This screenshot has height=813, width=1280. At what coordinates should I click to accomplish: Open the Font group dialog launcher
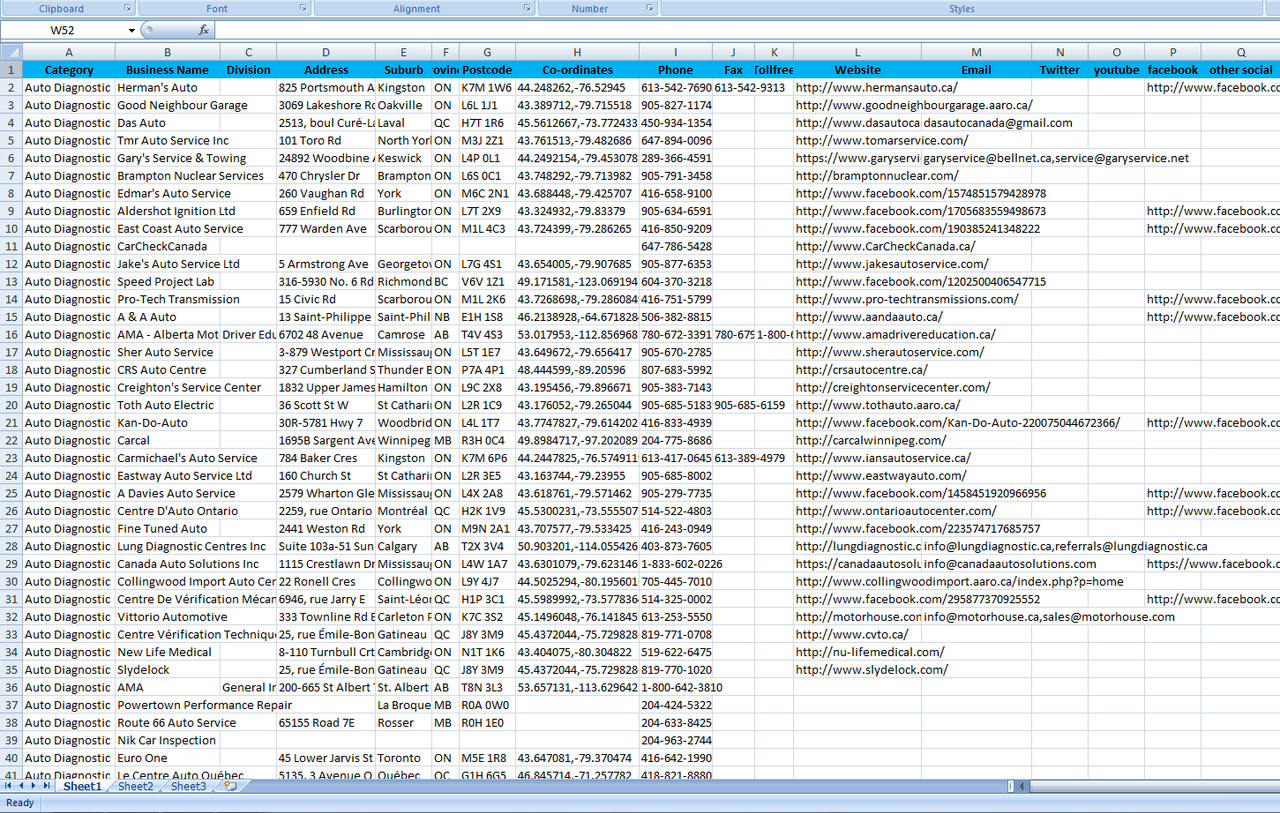(x=303, y=8)
